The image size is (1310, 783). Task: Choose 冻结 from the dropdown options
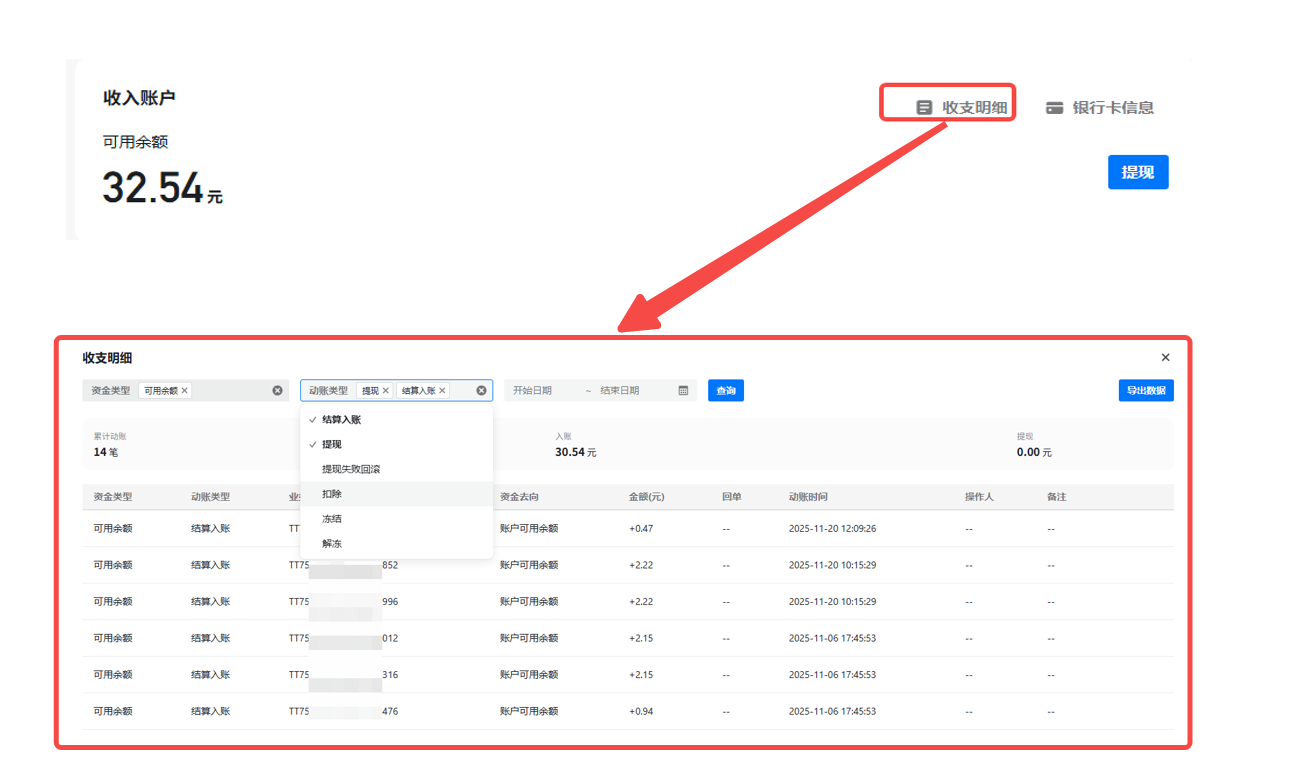point(331,519)
